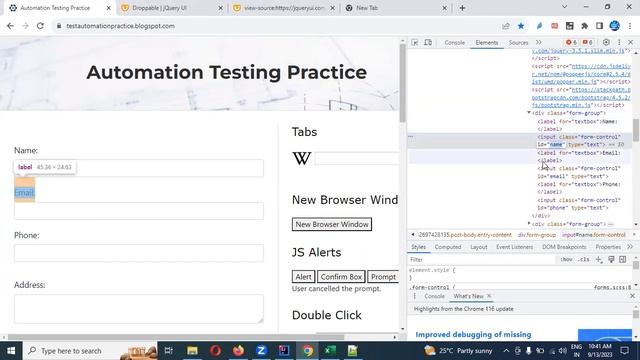
Task: Click the Address textarea
Action: tap(139, 309)
